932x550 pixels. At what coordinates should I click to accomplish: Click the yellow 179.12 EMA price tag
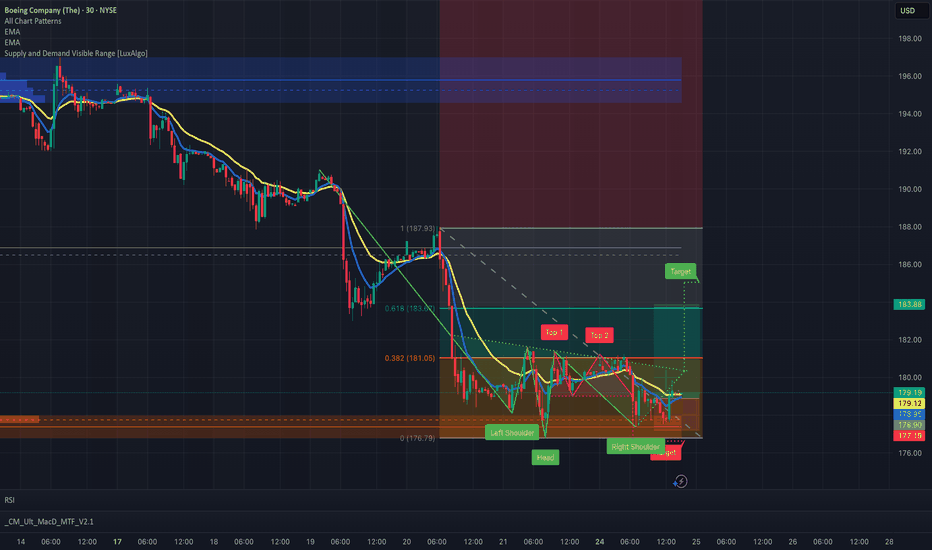coord(908,402)
